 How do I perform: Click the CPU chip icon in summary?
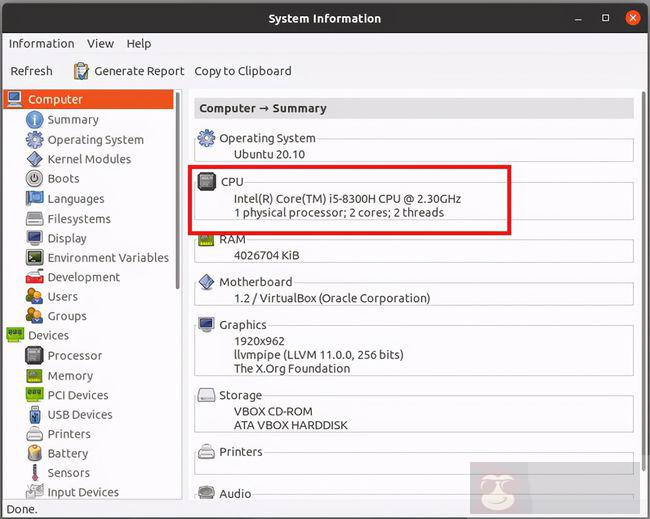pos(206,181)
